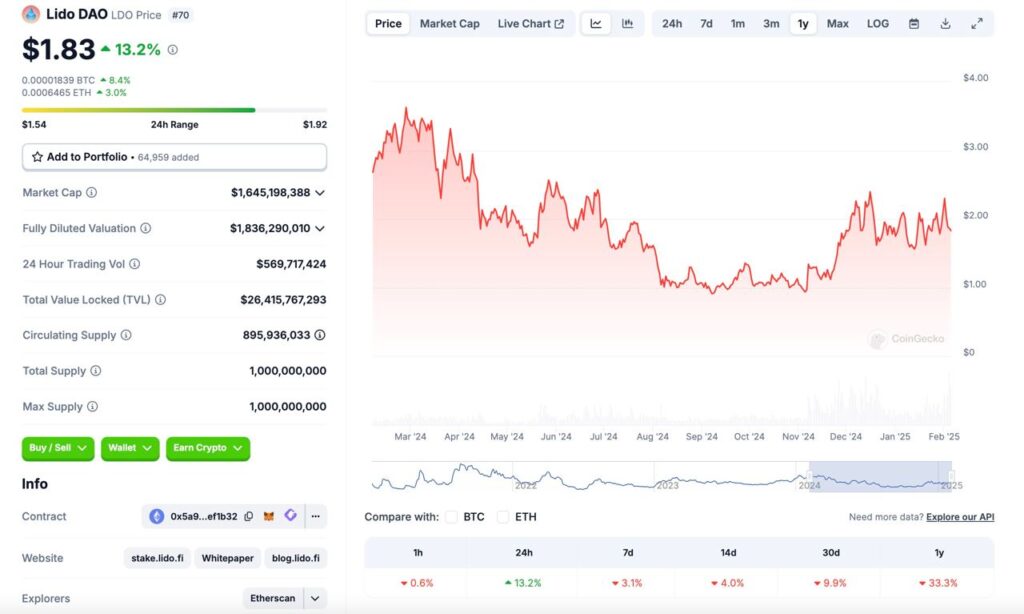
Task: Click the price chart peak near Mar '24
Action: [x=406, y=109]
